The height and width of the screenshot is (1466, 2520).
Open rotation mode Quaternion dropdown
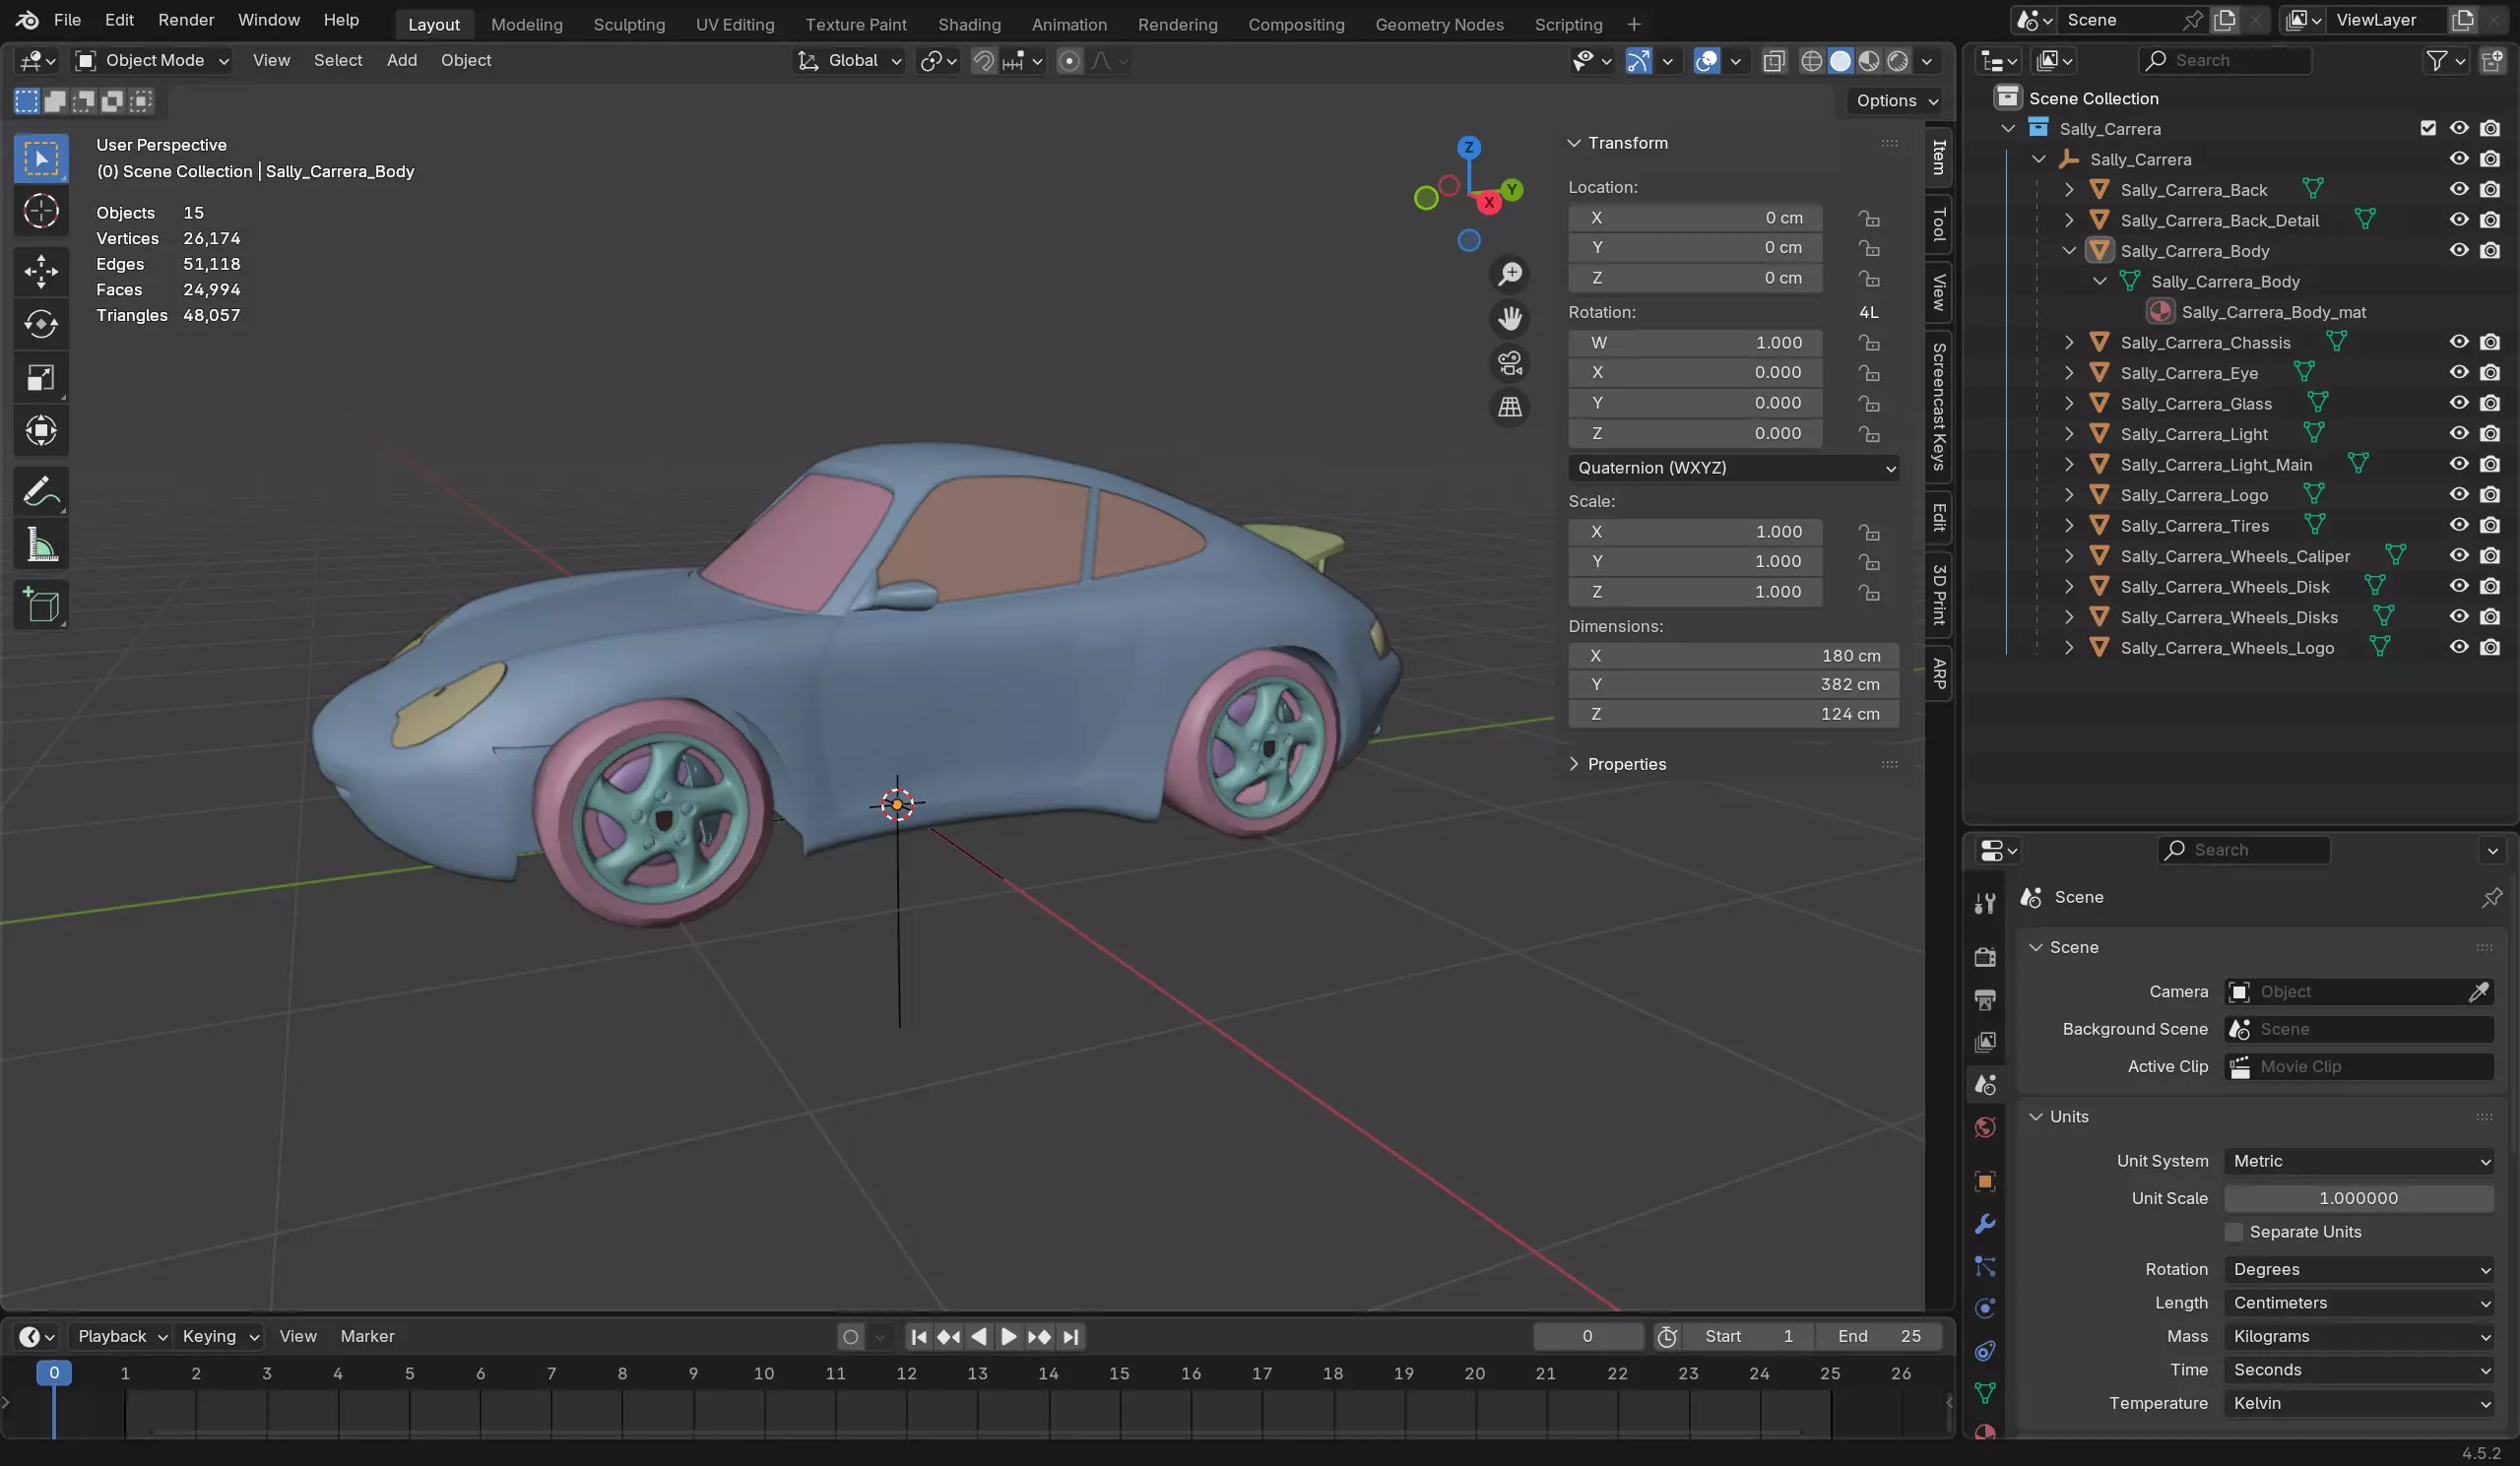tap(1733, 468)
